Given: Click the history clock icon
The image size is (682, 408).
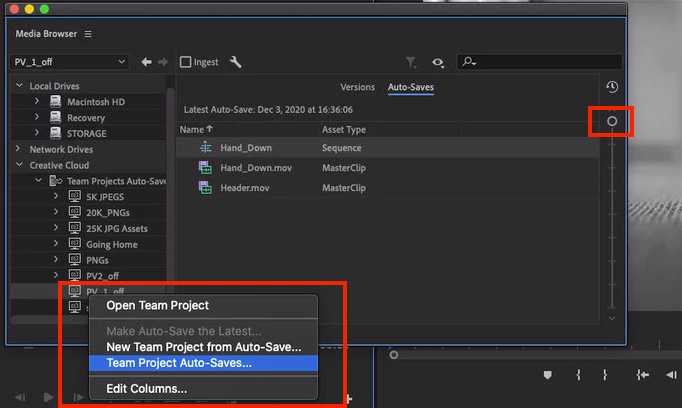Looking at the screenshot, I should point(612,87).
